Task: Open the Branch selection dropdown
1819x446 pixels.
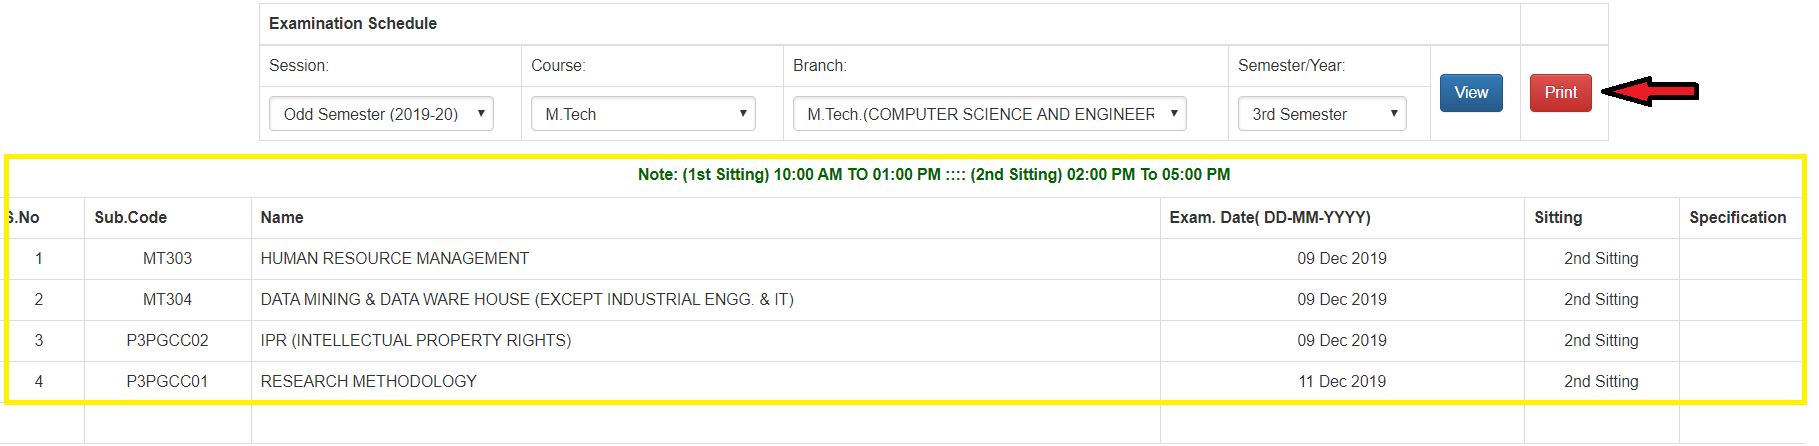Action: coord(989,114)
